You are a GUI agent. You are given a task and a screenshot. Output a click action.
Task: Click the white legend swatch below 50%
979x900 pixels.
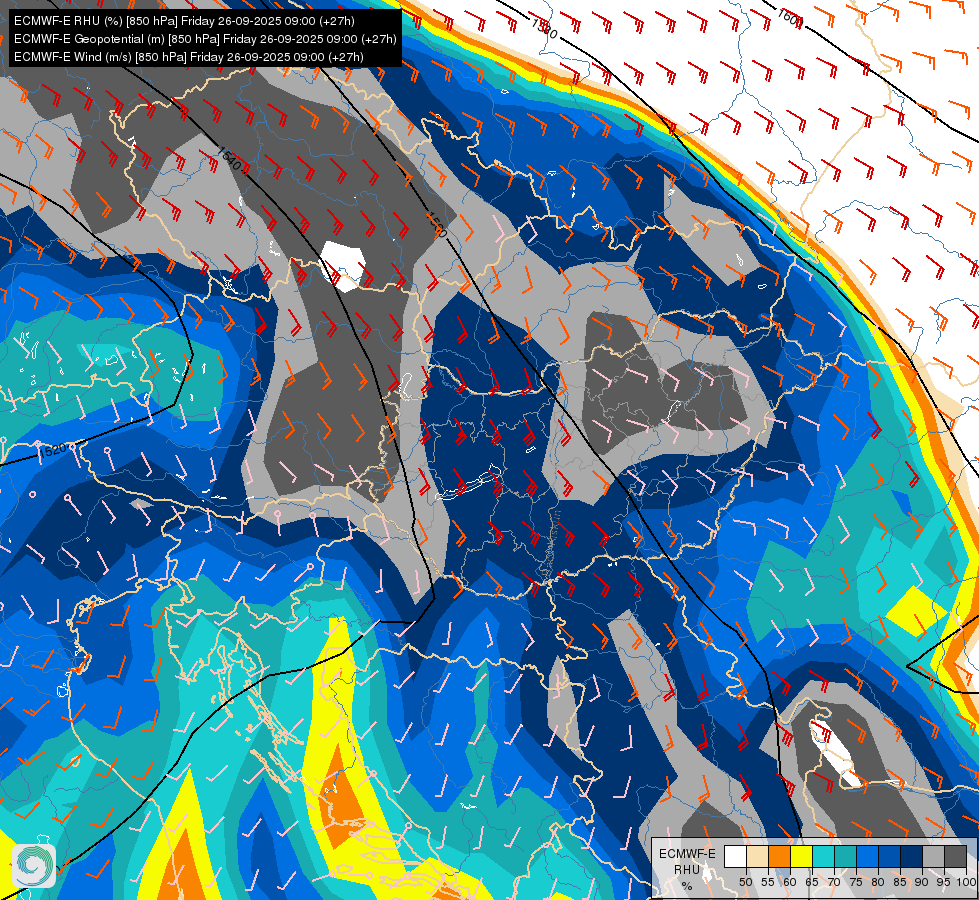[x=735, y=856]
